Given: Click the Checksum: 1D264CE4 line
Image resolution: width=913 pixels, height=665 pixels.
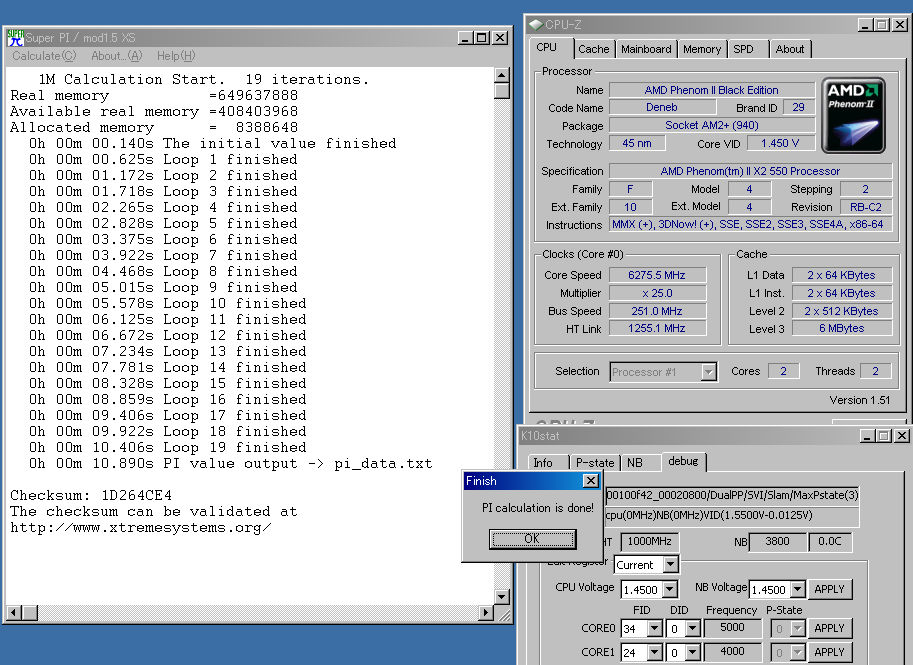Looking at the screenshot, I should (91, 496).
